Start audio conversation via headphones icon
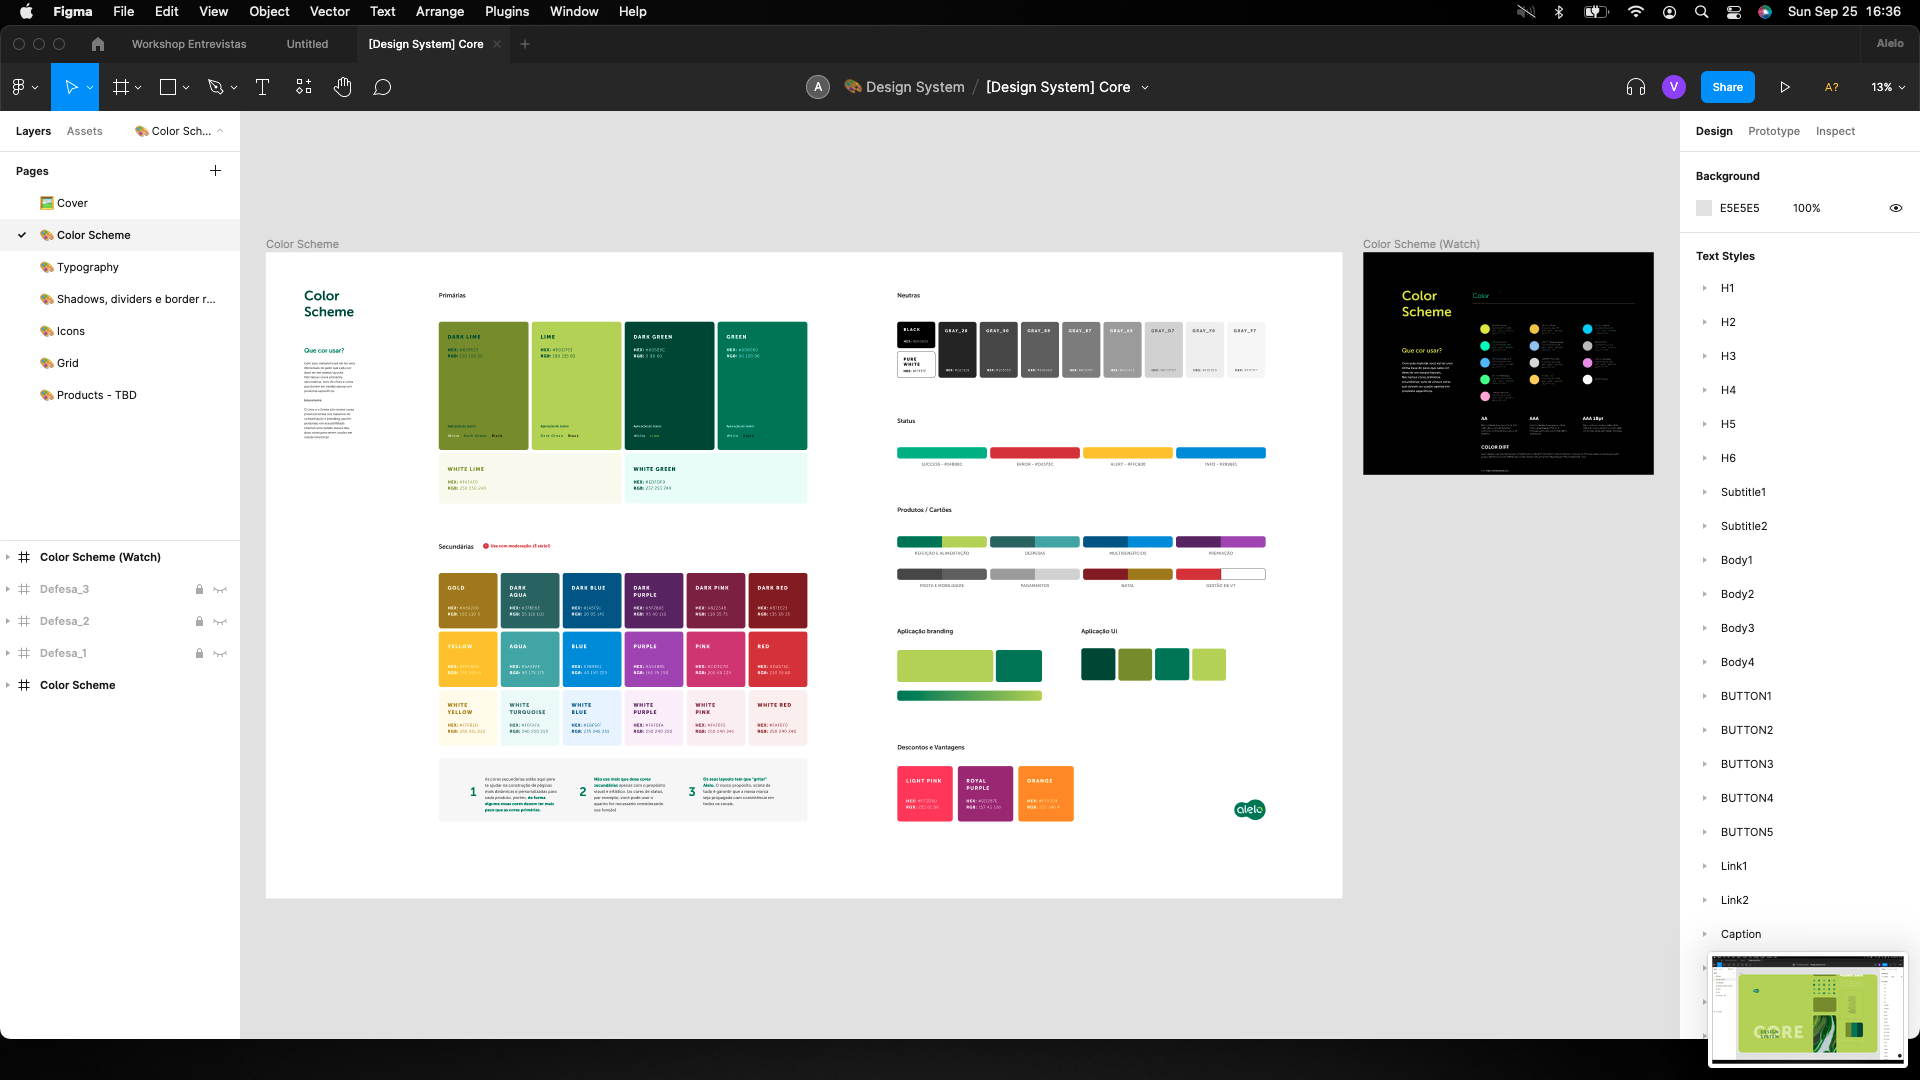 (x=1636, y=87)
